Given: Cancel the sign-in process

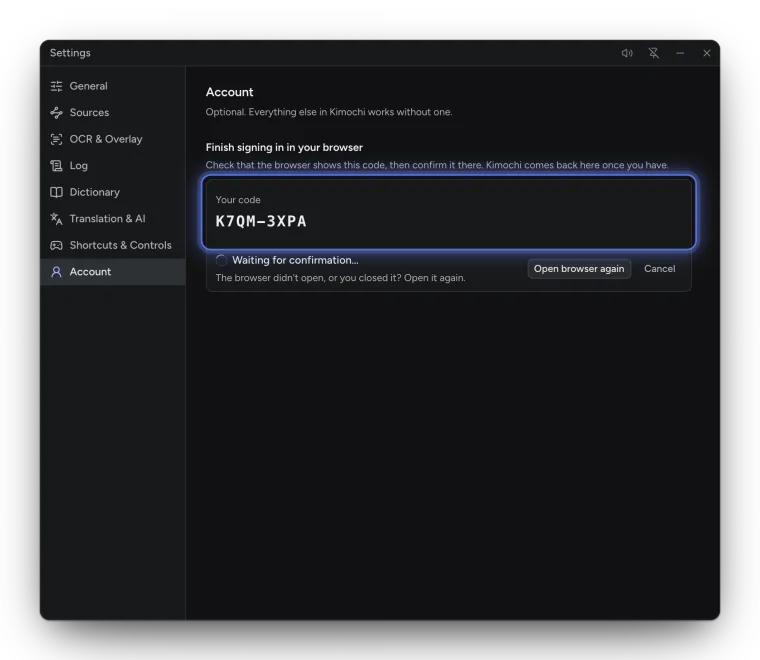Looking at the screenshot, I should coord(659,269).
